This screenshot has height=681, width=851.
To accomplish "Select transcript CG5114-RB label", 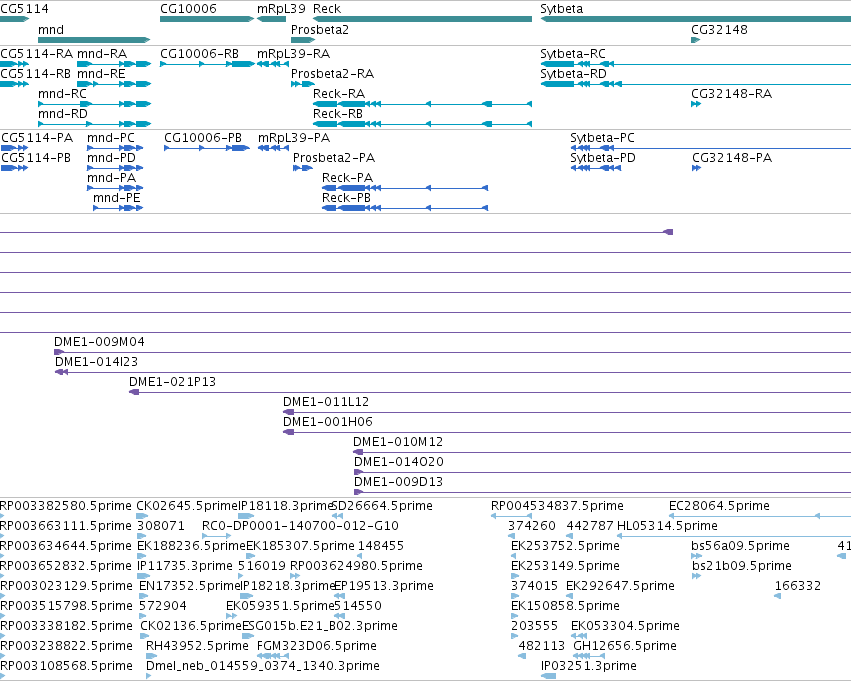I will coord(36,74).
